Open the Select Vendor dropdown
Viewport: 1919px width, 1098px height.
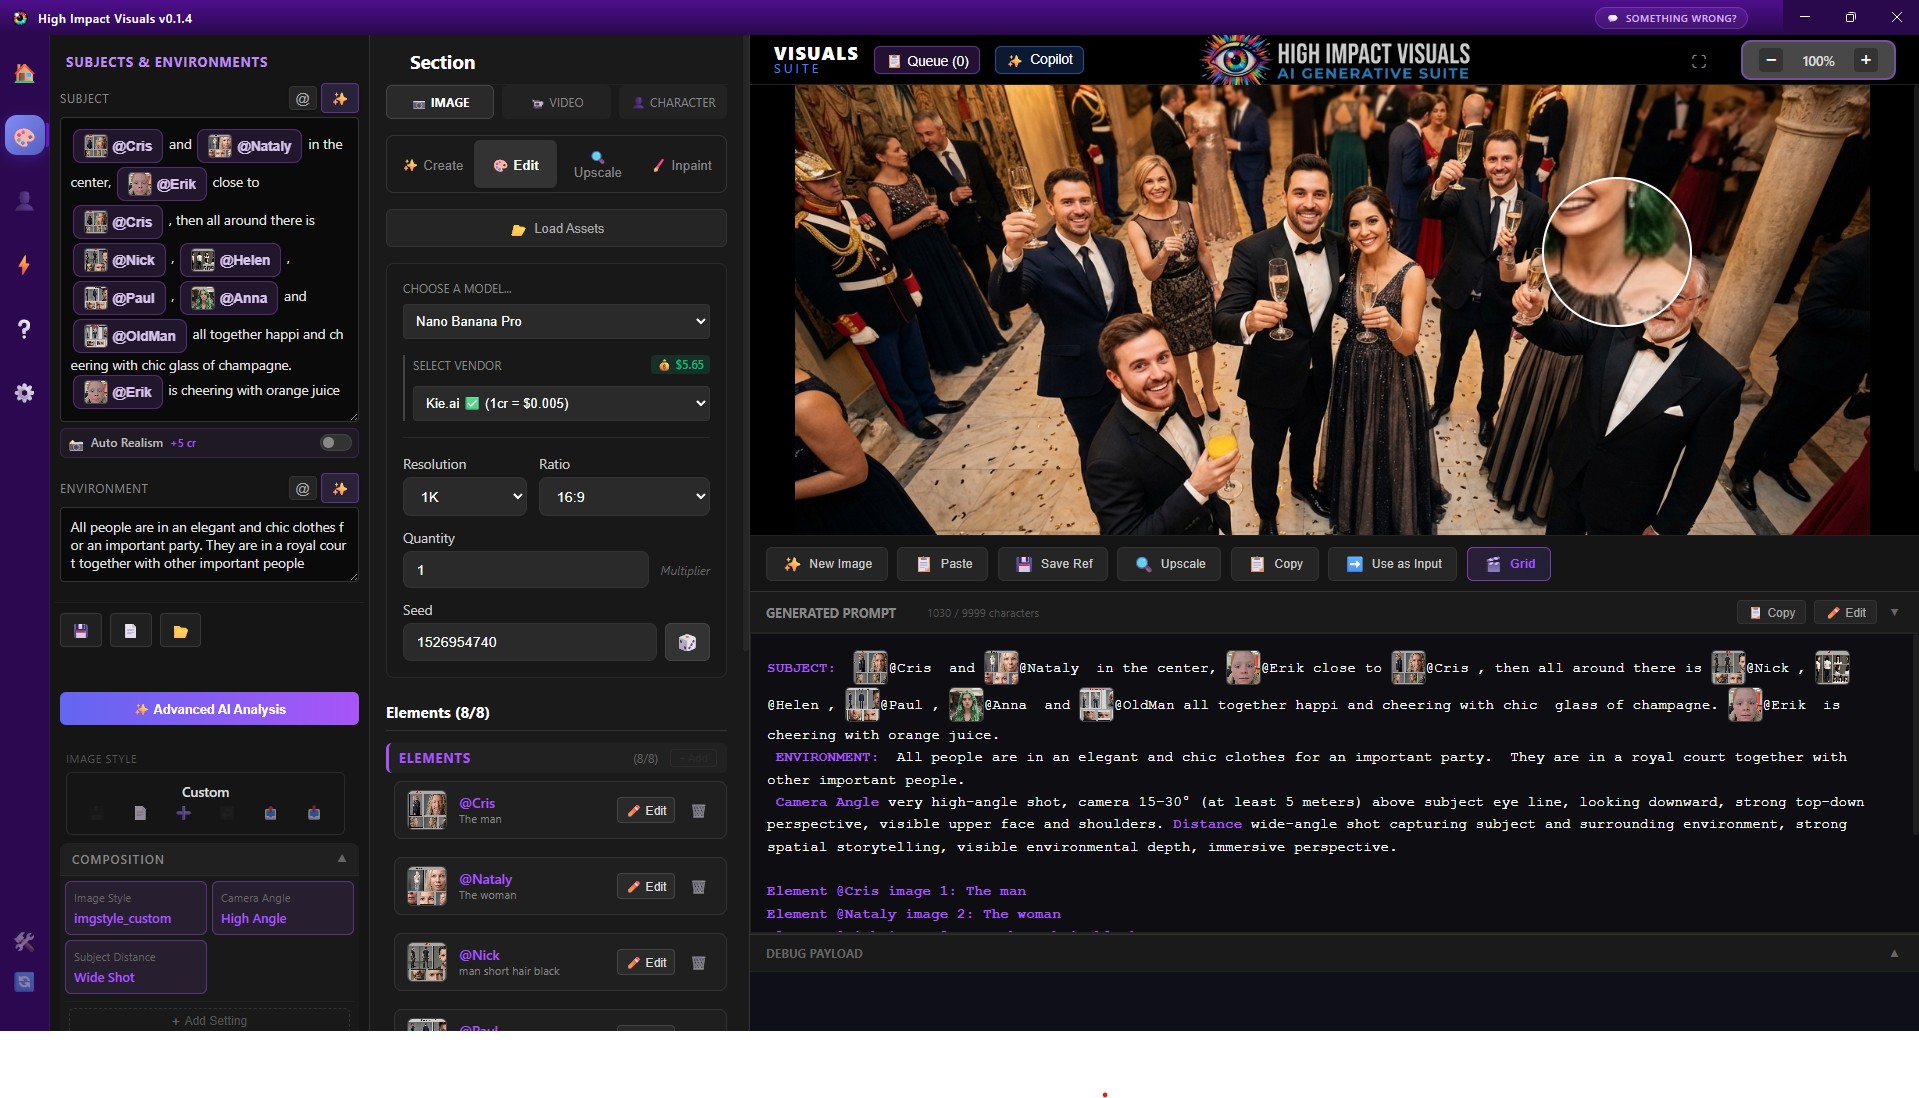tap(561, 403)
